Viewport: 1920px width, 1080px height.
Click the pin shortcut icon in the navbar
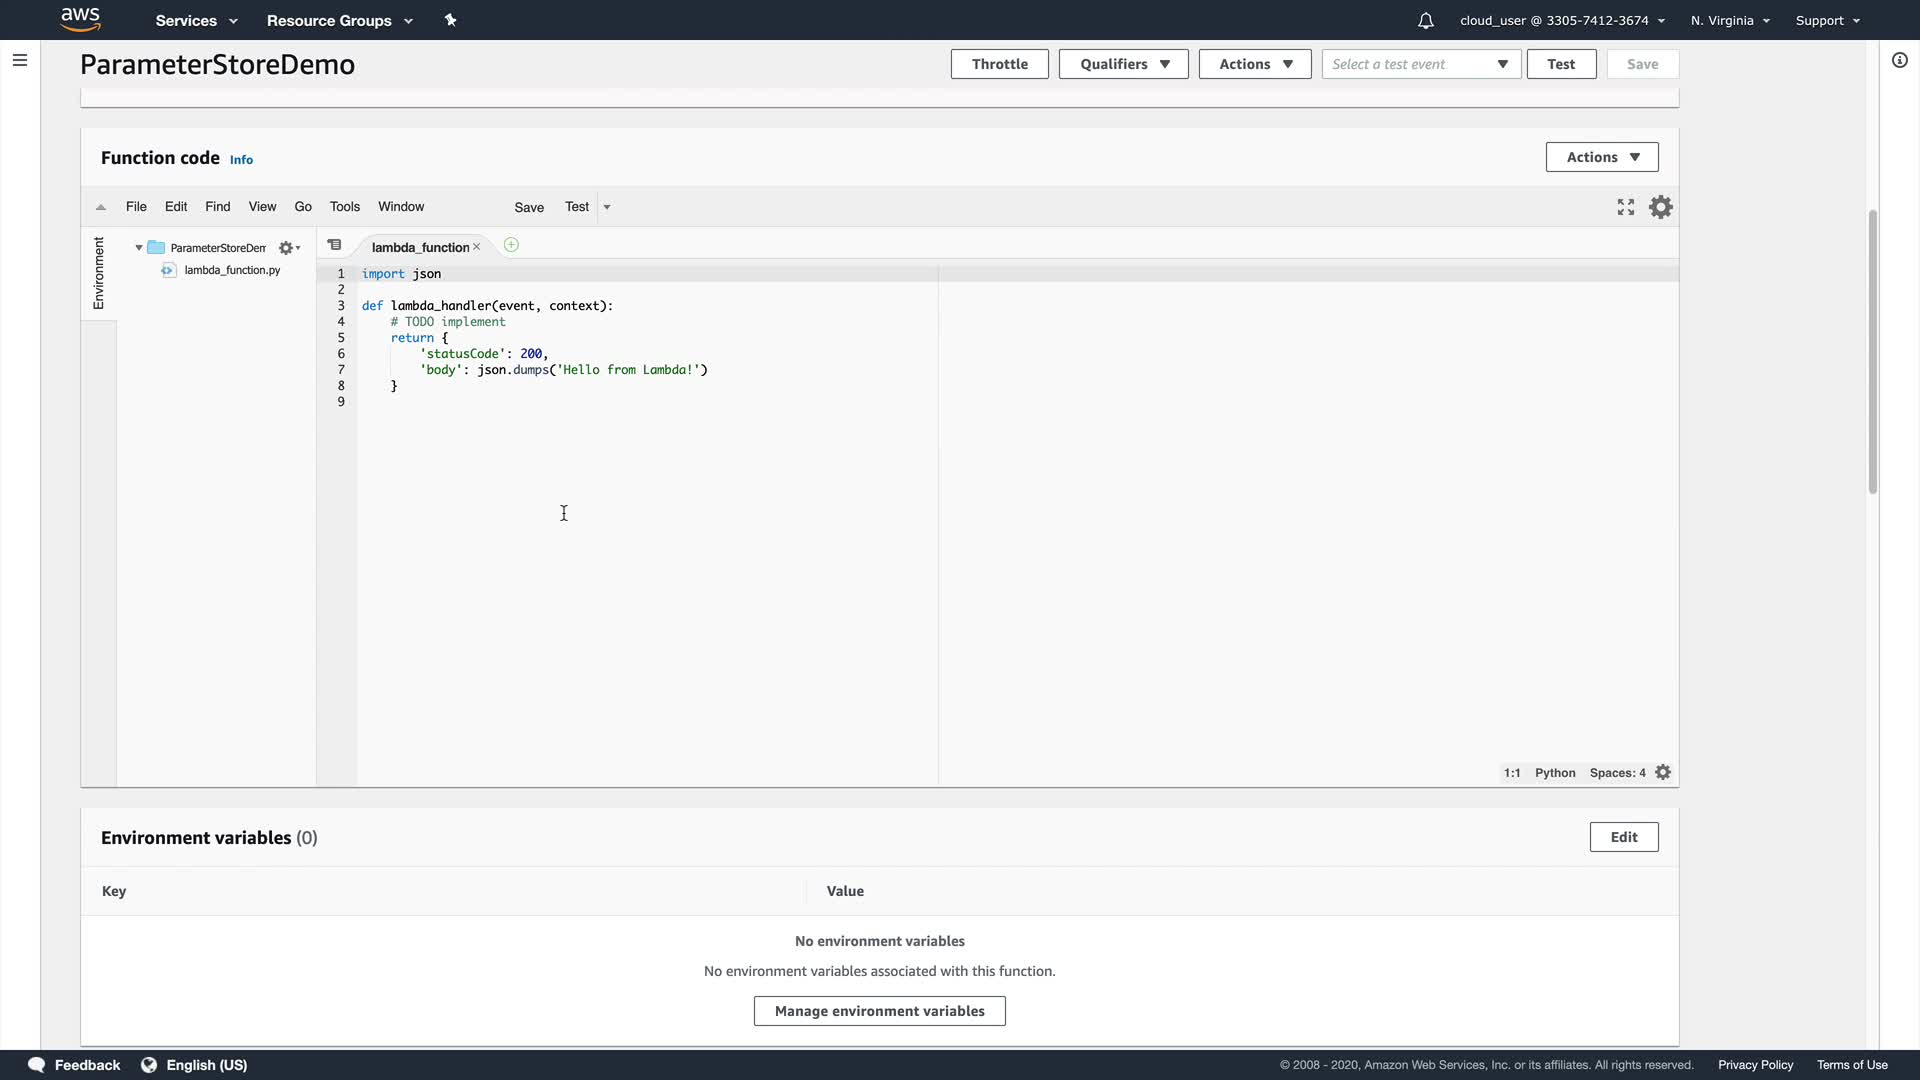(x=450, y=20)
